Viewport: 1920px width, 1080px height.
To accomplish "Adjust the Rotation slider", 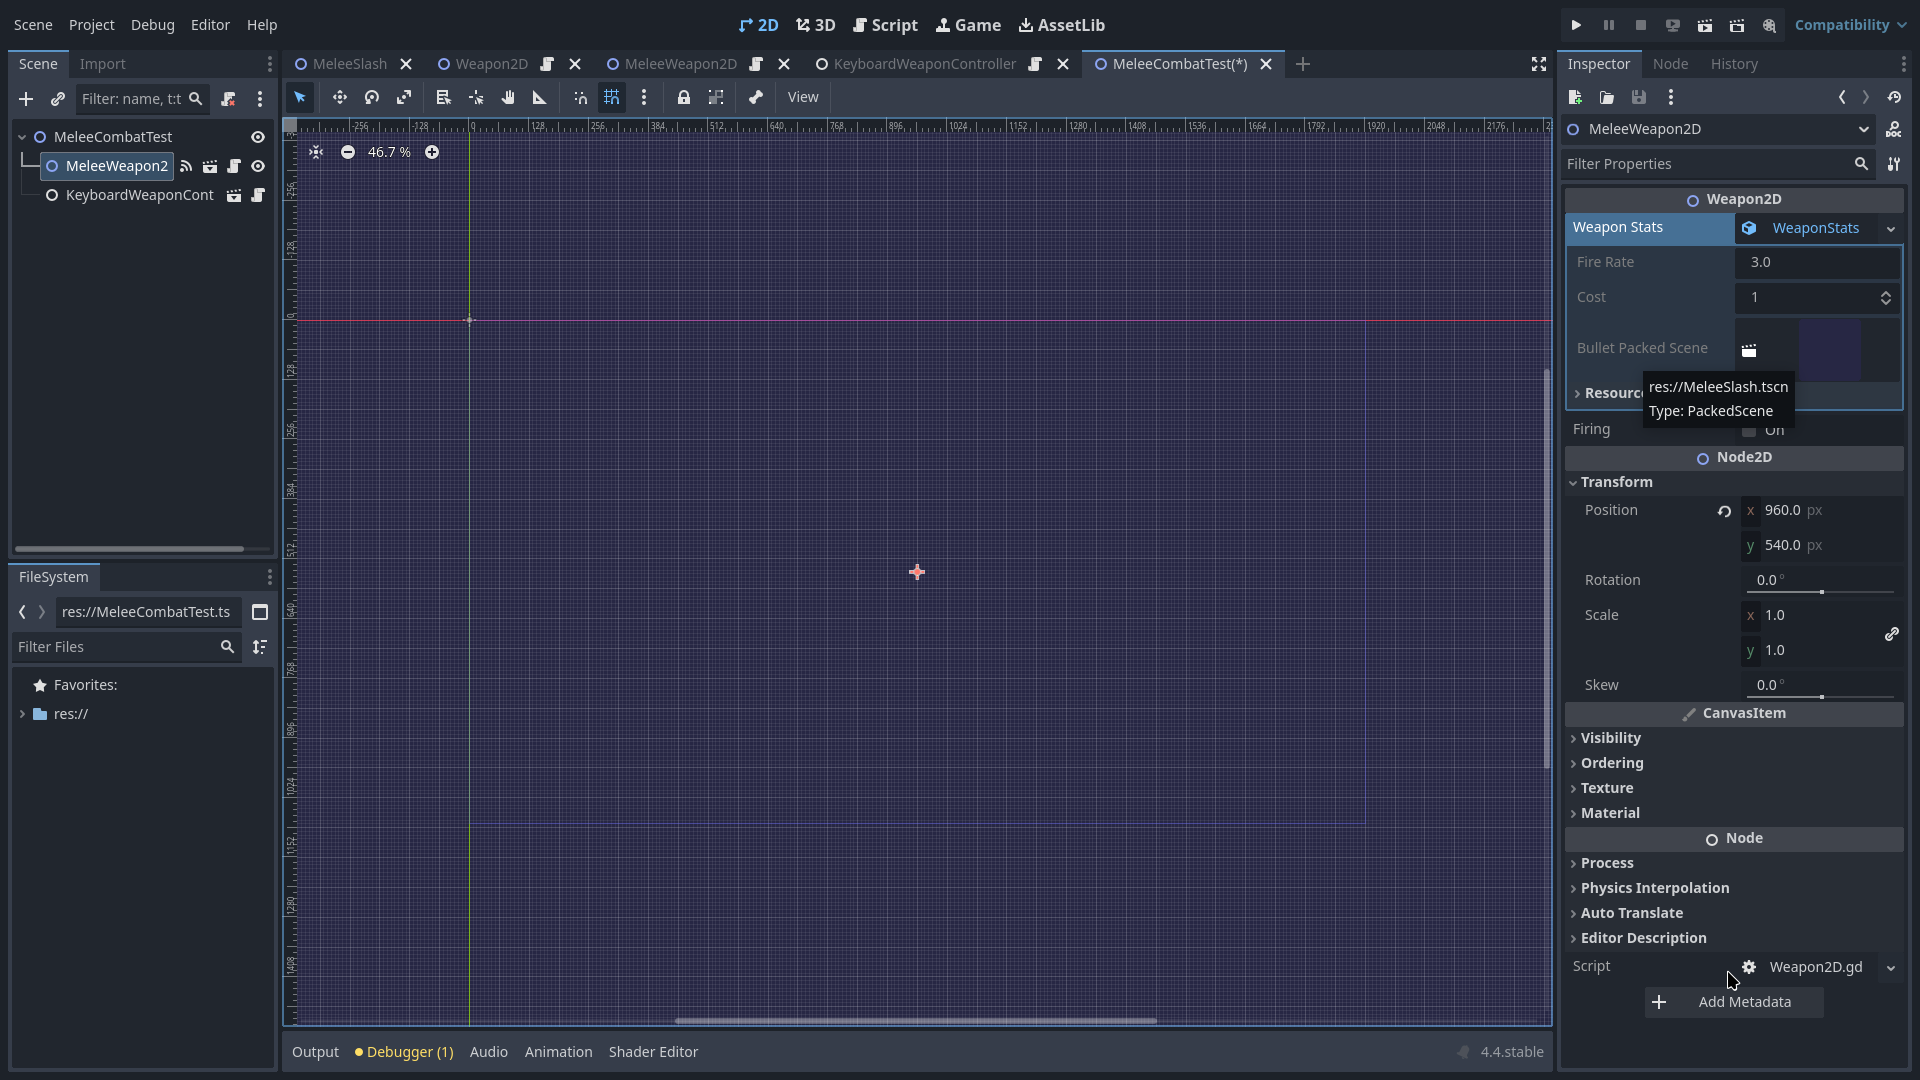I will [x=1821, y=592].
